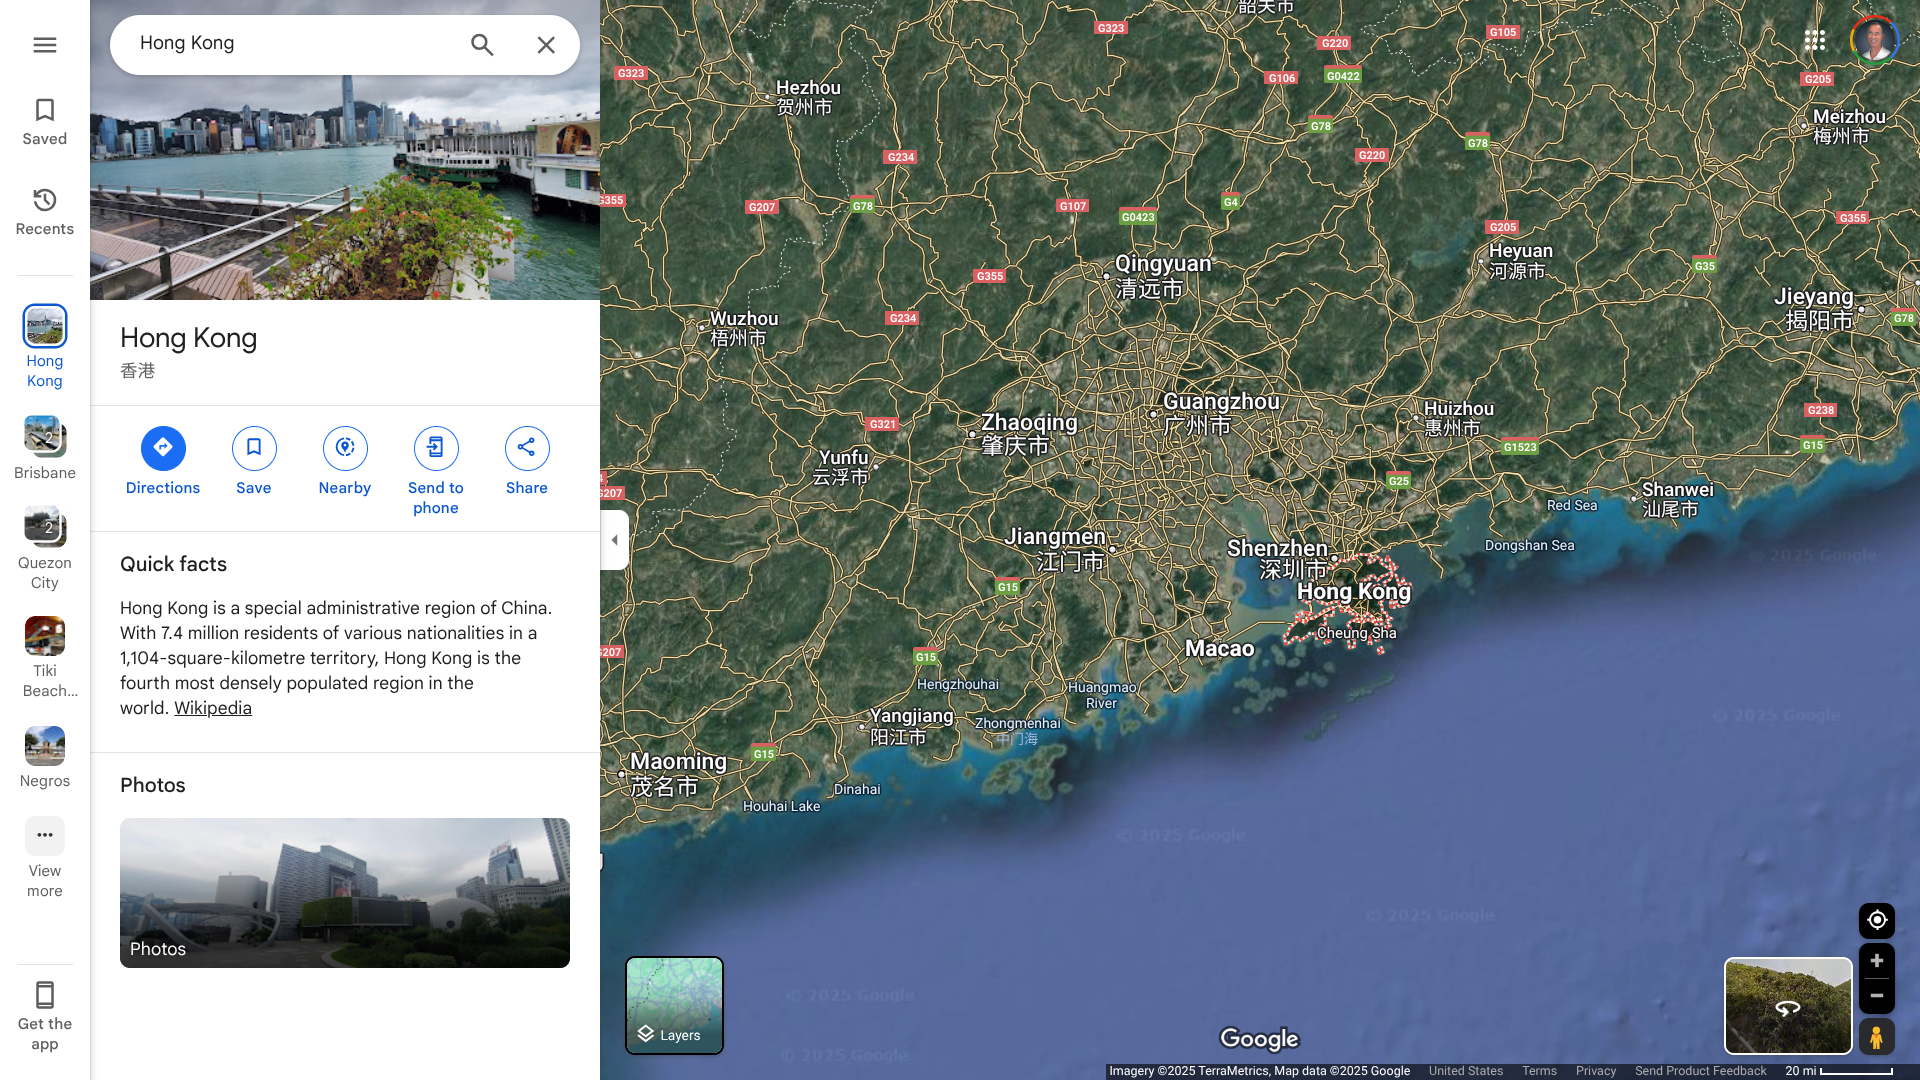1920x1080 pixels.
Task: Toggle the Layers map type
Action: pyautogui.click(x=674, y=1005)
